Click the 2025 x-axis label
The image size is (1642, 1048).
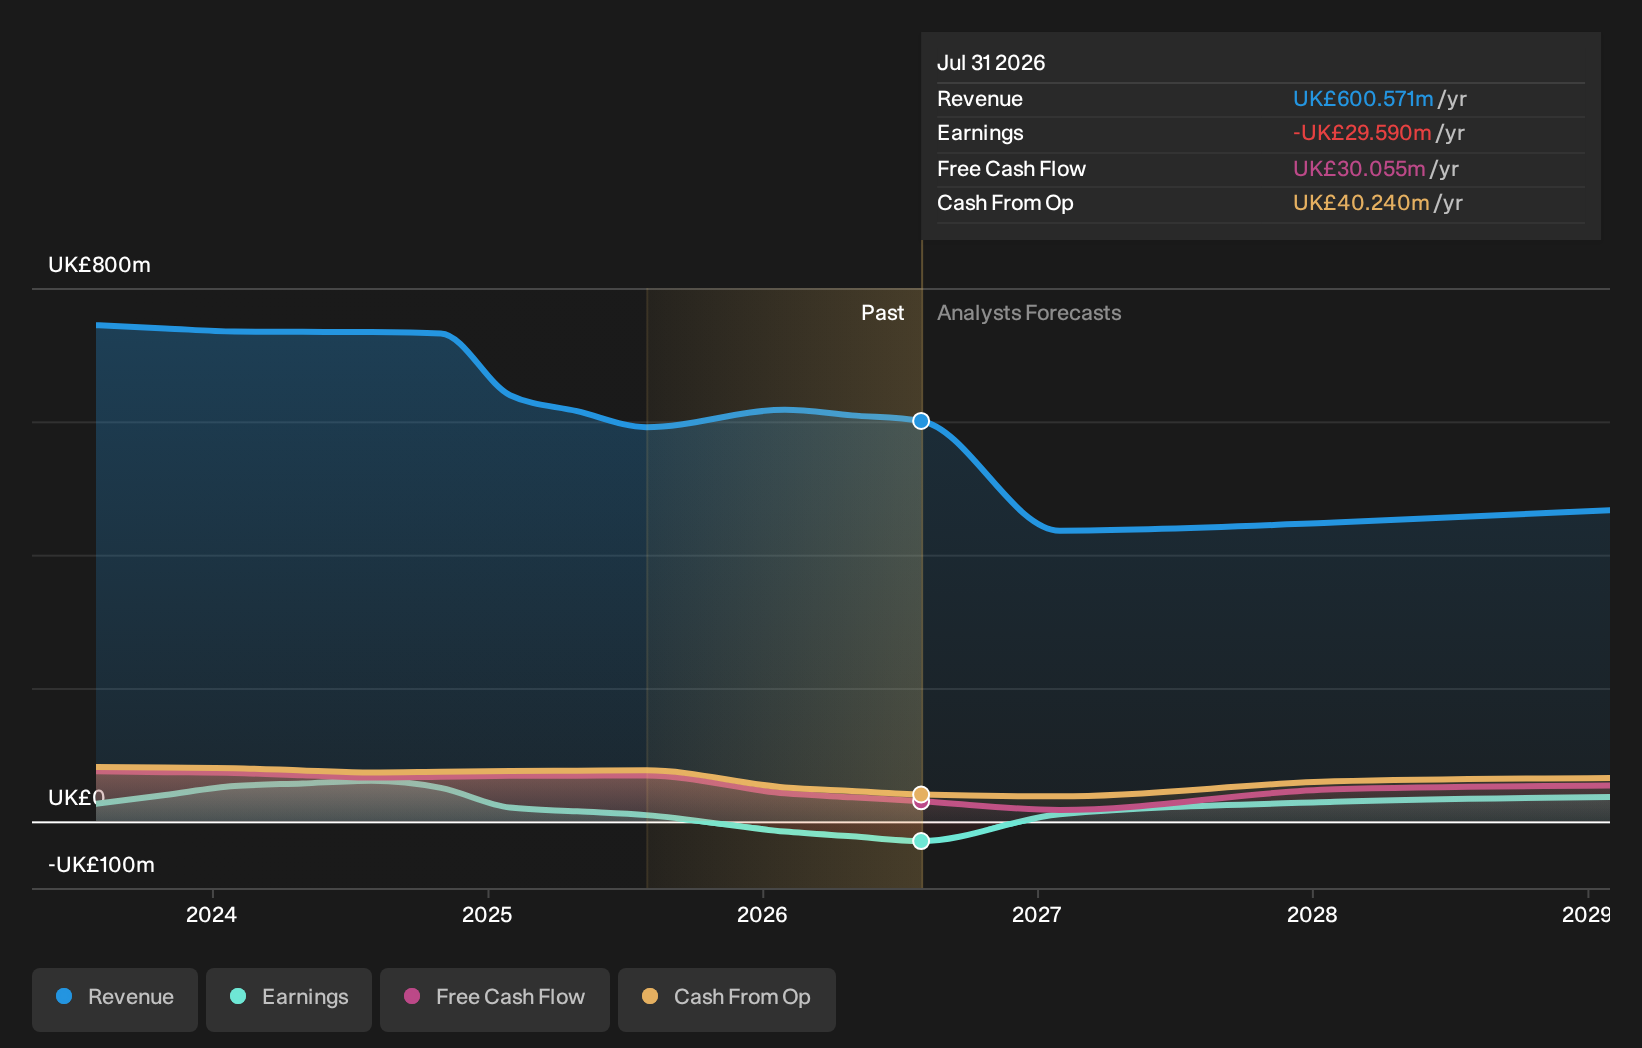[487, 914]
